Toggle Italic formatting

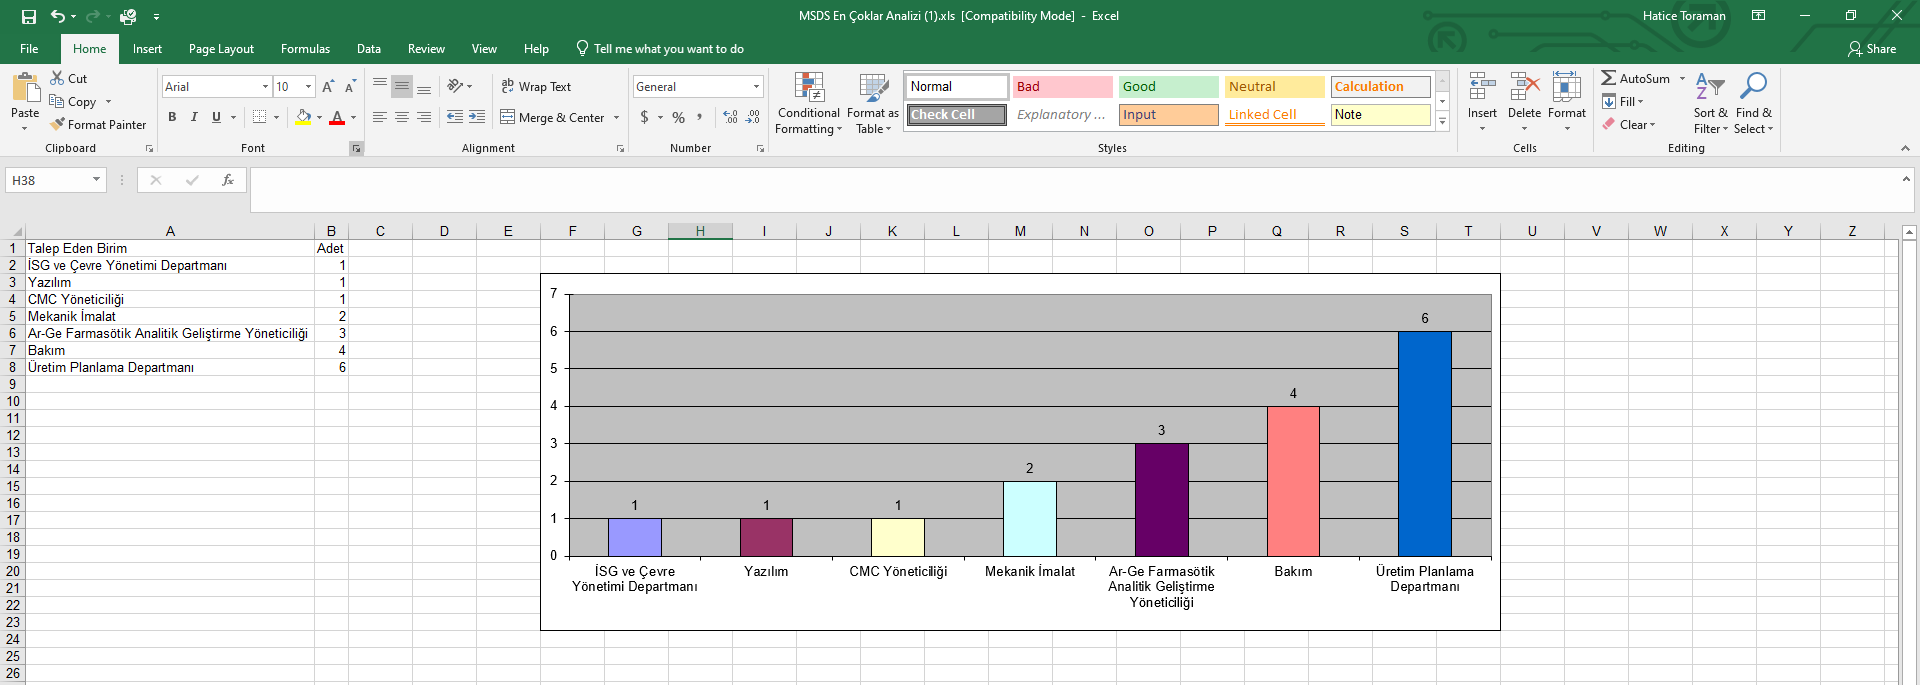tap(194, 117)
